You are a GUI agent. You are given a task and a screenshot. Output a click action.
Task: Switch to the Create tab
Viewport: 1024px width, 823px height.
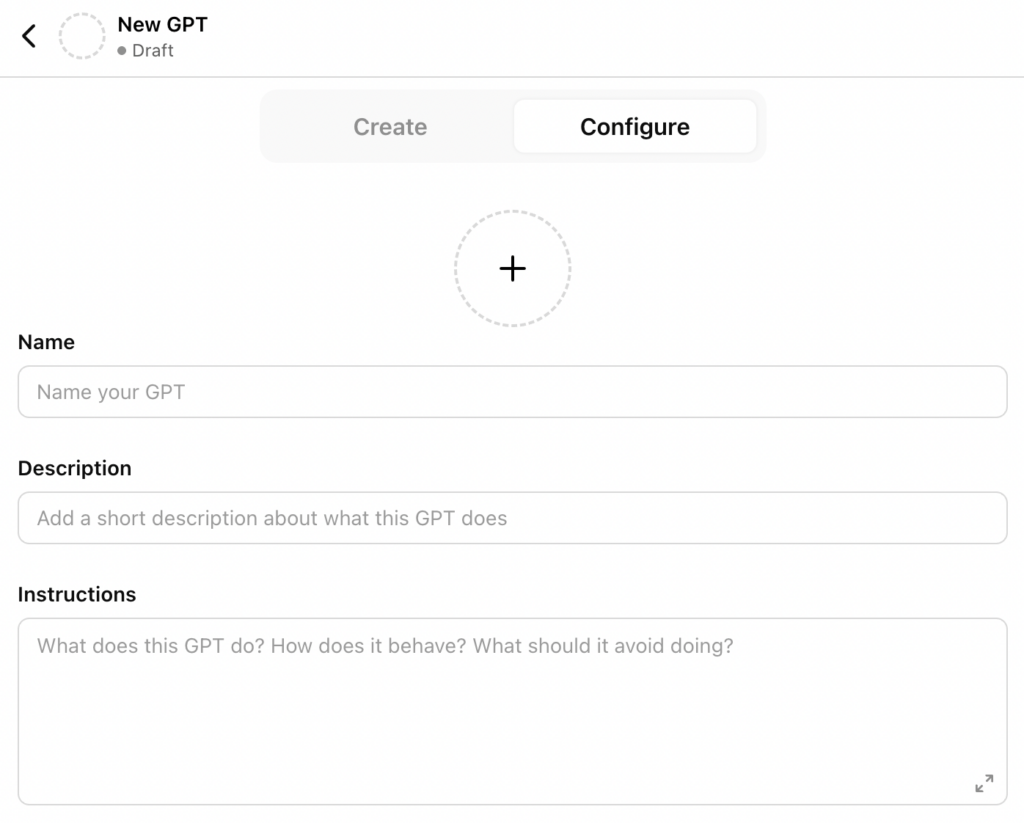(x=390, y=127)
